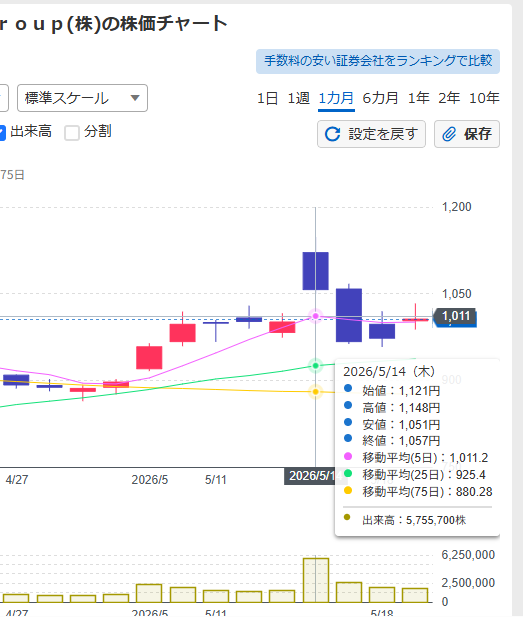Select the 1週 period tab
The image size is (523, 617).
299,98
